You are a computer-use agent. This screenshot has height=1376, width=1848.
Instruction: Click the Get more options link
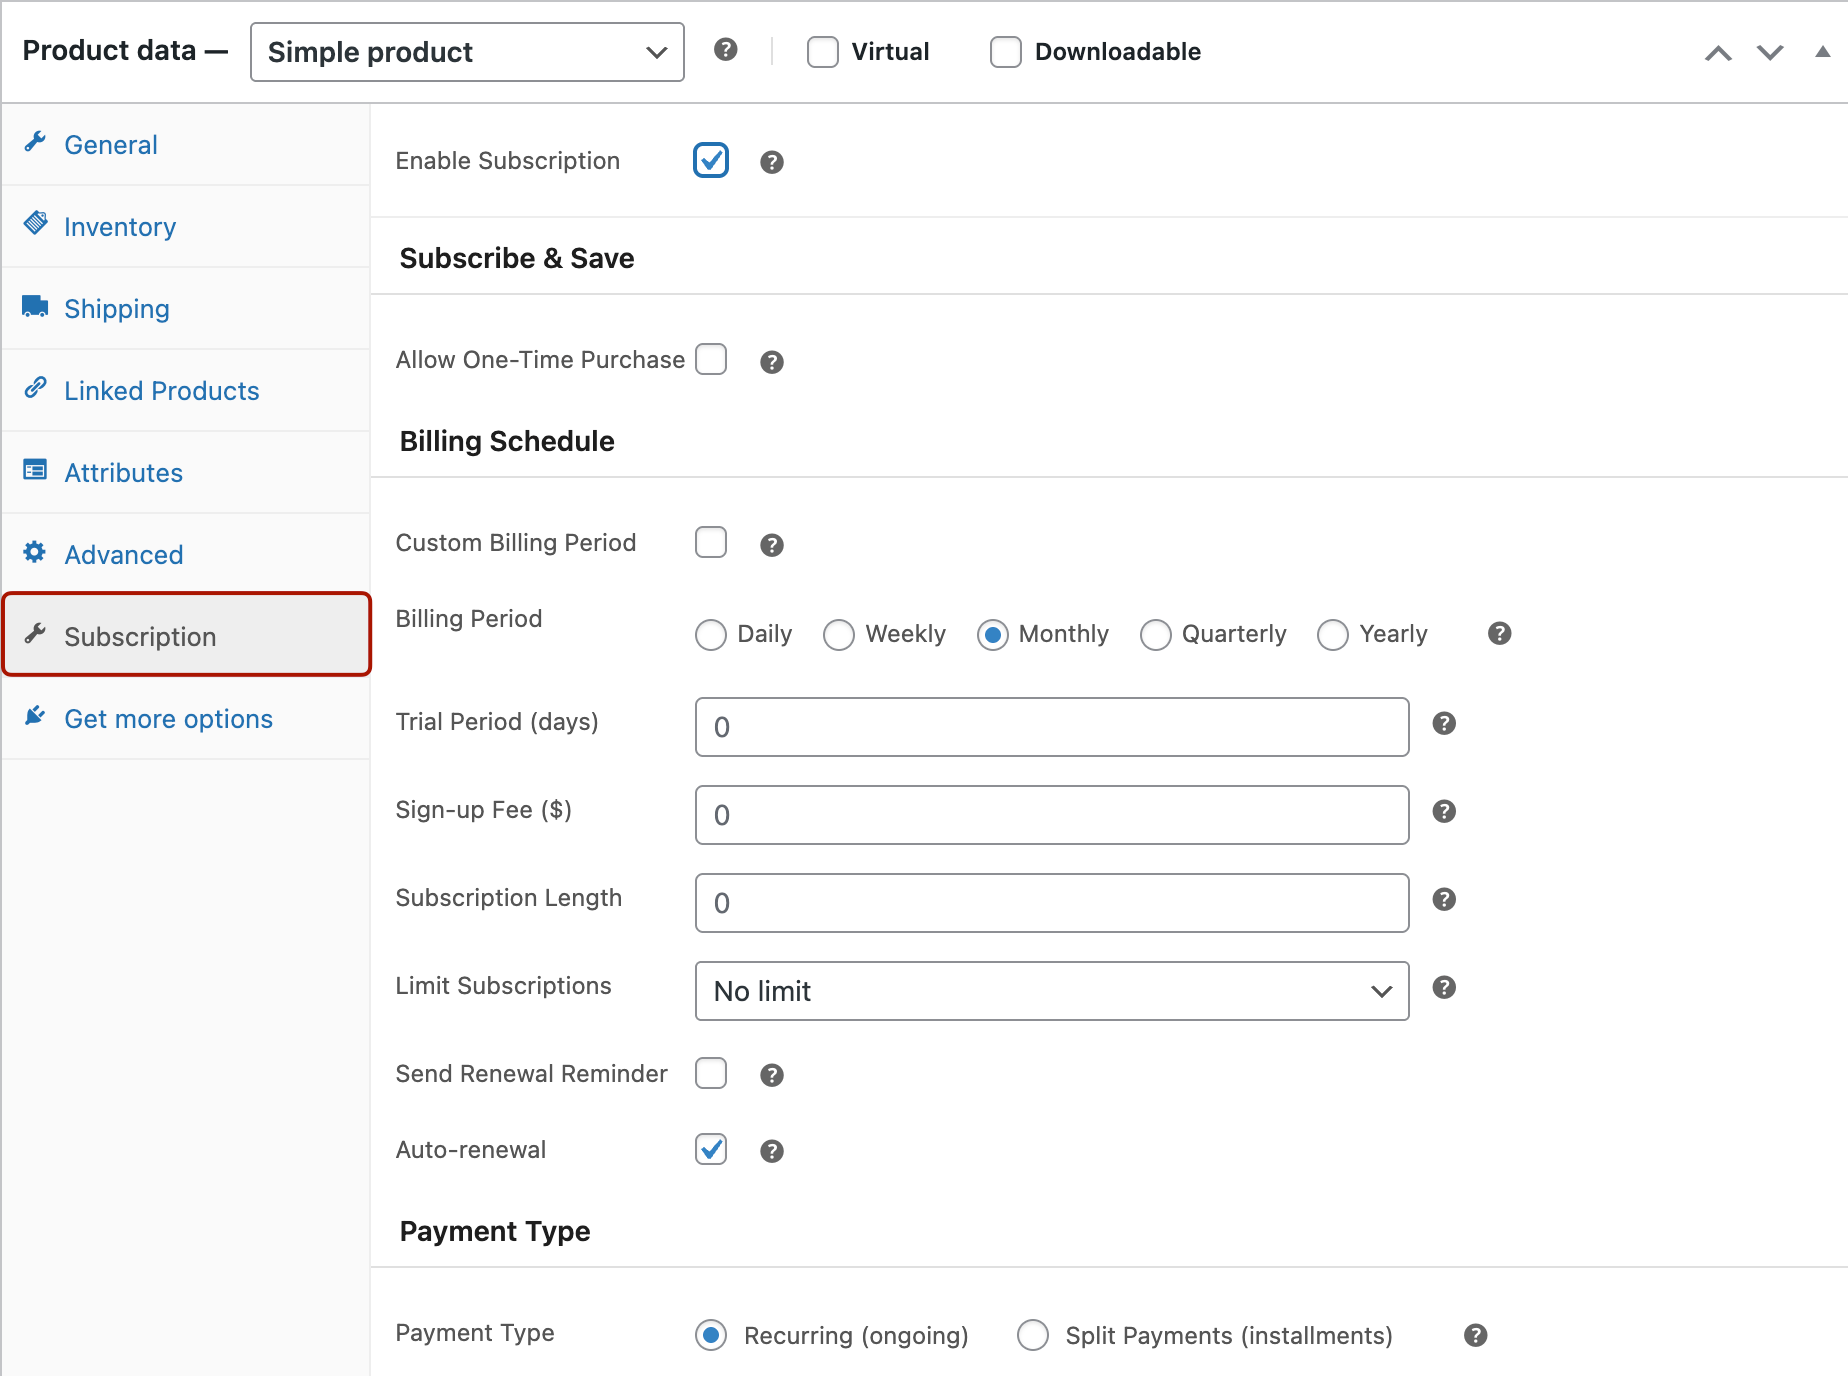click(168, 719)
